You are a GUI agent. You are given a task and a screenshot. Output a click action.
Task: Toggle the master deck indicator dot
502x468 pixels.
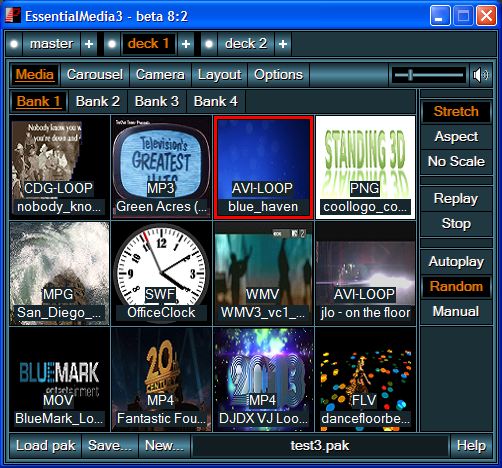tap(14, 44)
